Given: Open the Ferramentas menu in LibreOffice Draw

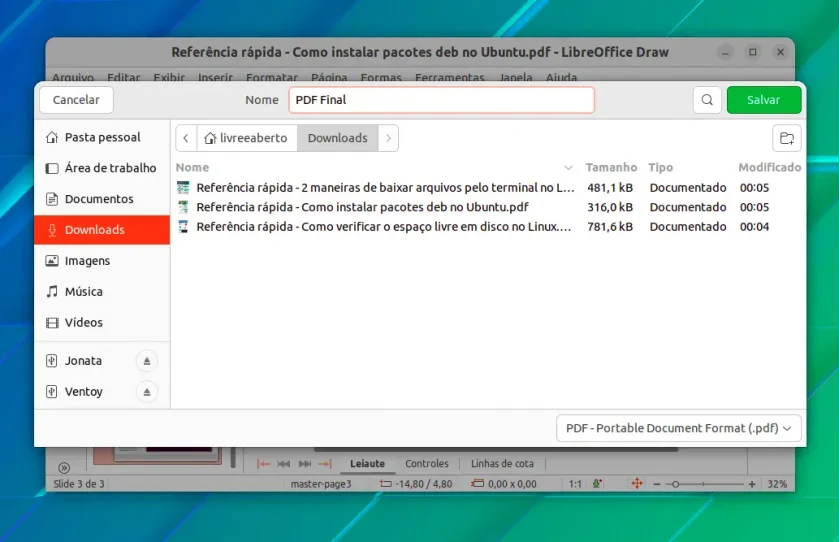Looking at the screenshot, I should coord(449,77).
